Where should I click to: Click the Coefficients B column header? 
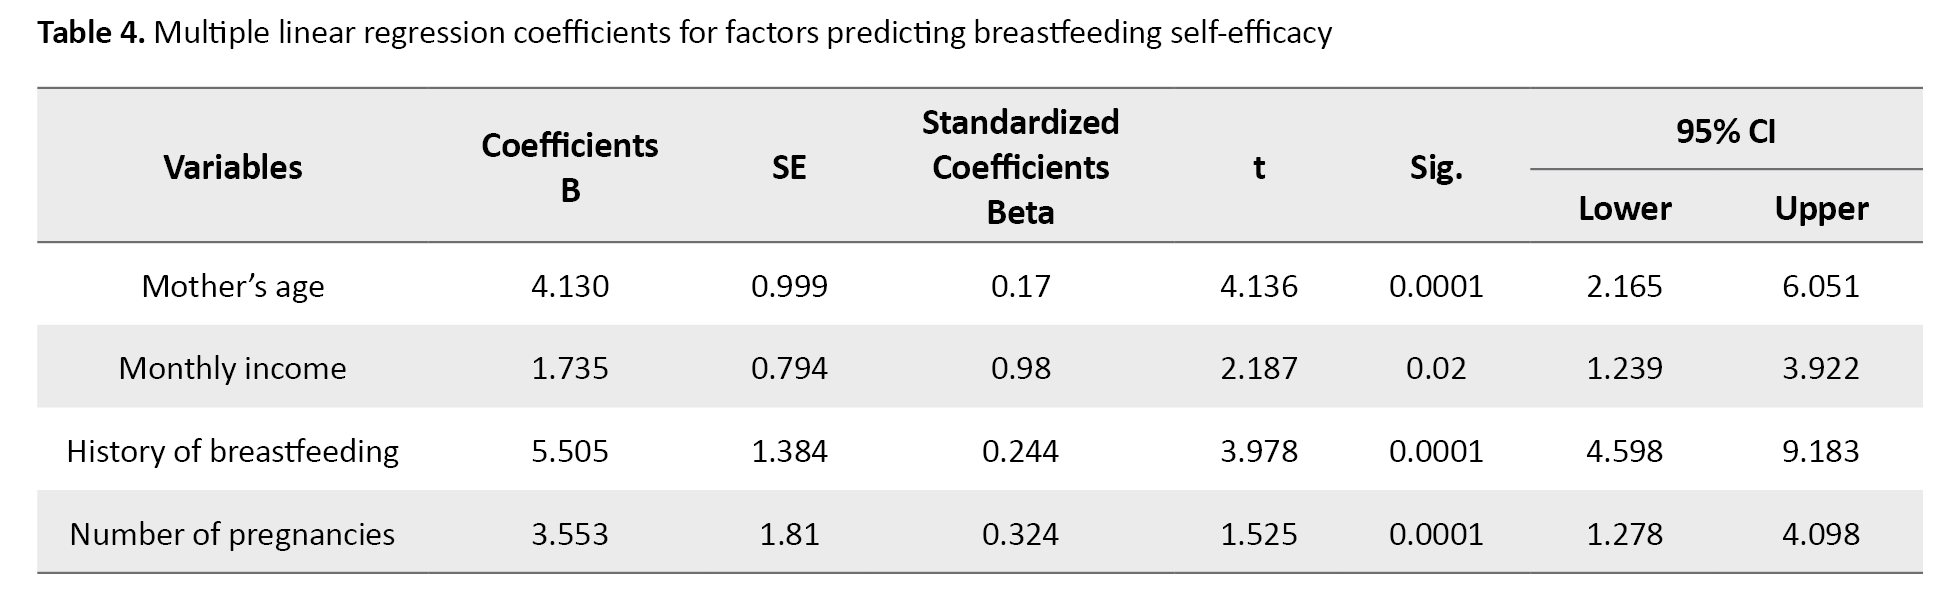click(x=569, y=167)
